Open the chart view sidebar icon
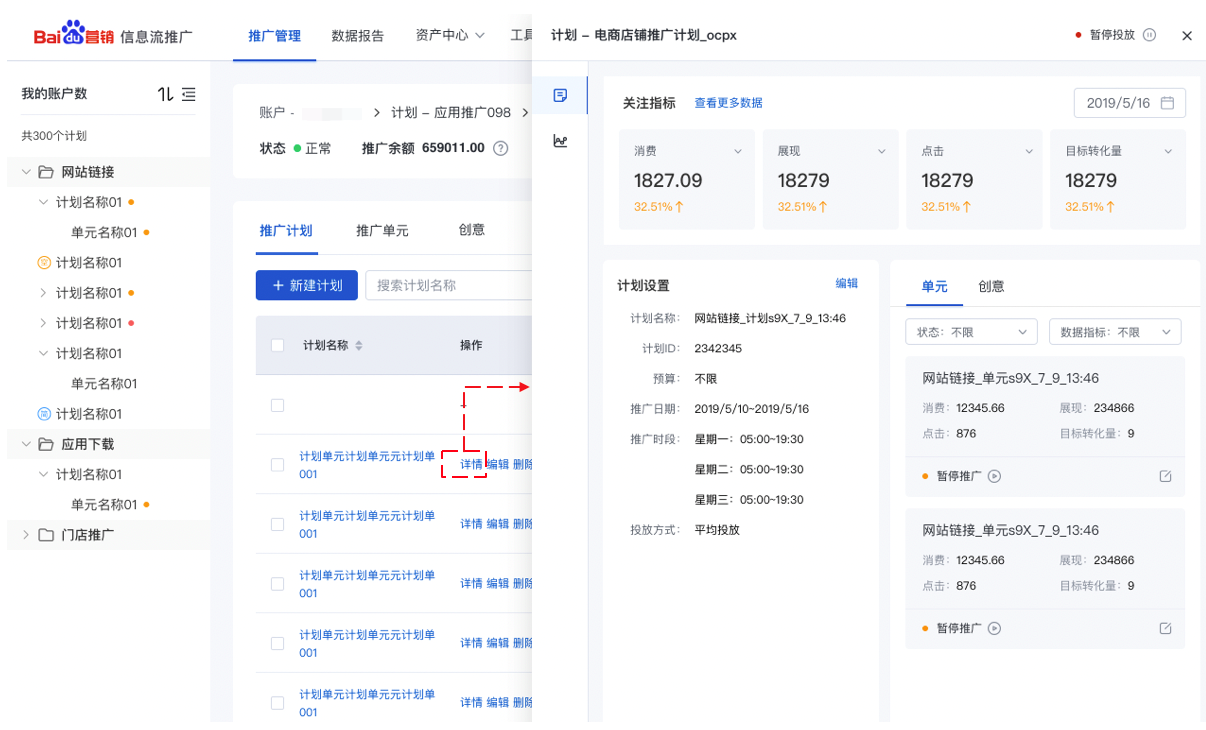The width and height of the screenshot is (1206, 730). click(560, 141)
